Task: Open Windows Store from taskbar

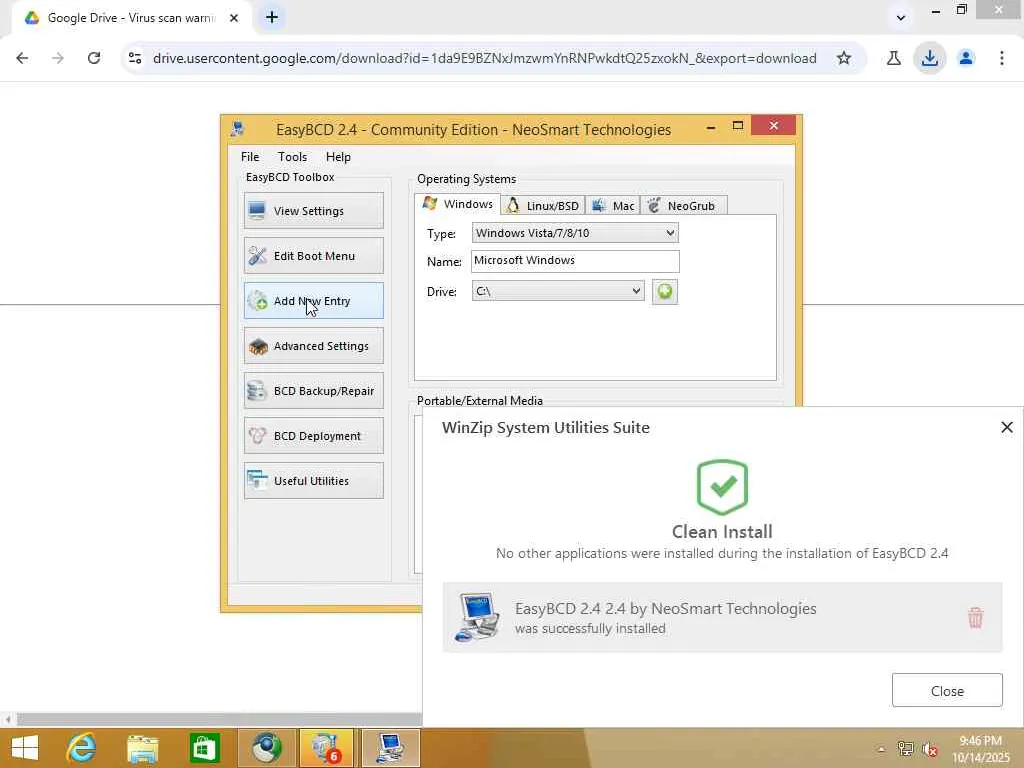Action: 204,748
